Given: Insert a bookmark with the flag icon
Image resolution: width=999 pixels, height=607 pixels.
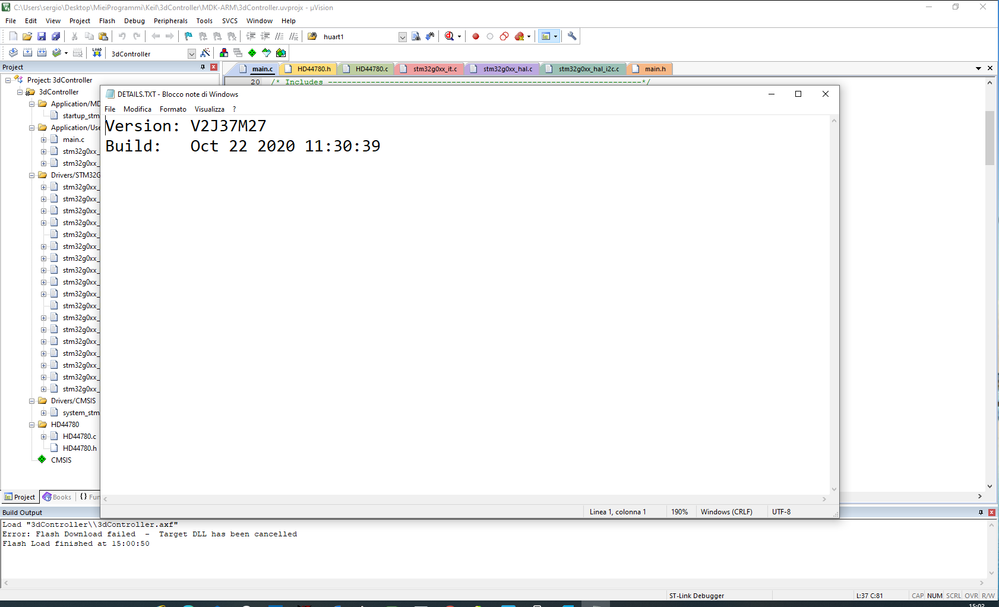Looking at the screenshot, I should pos(189,36).
